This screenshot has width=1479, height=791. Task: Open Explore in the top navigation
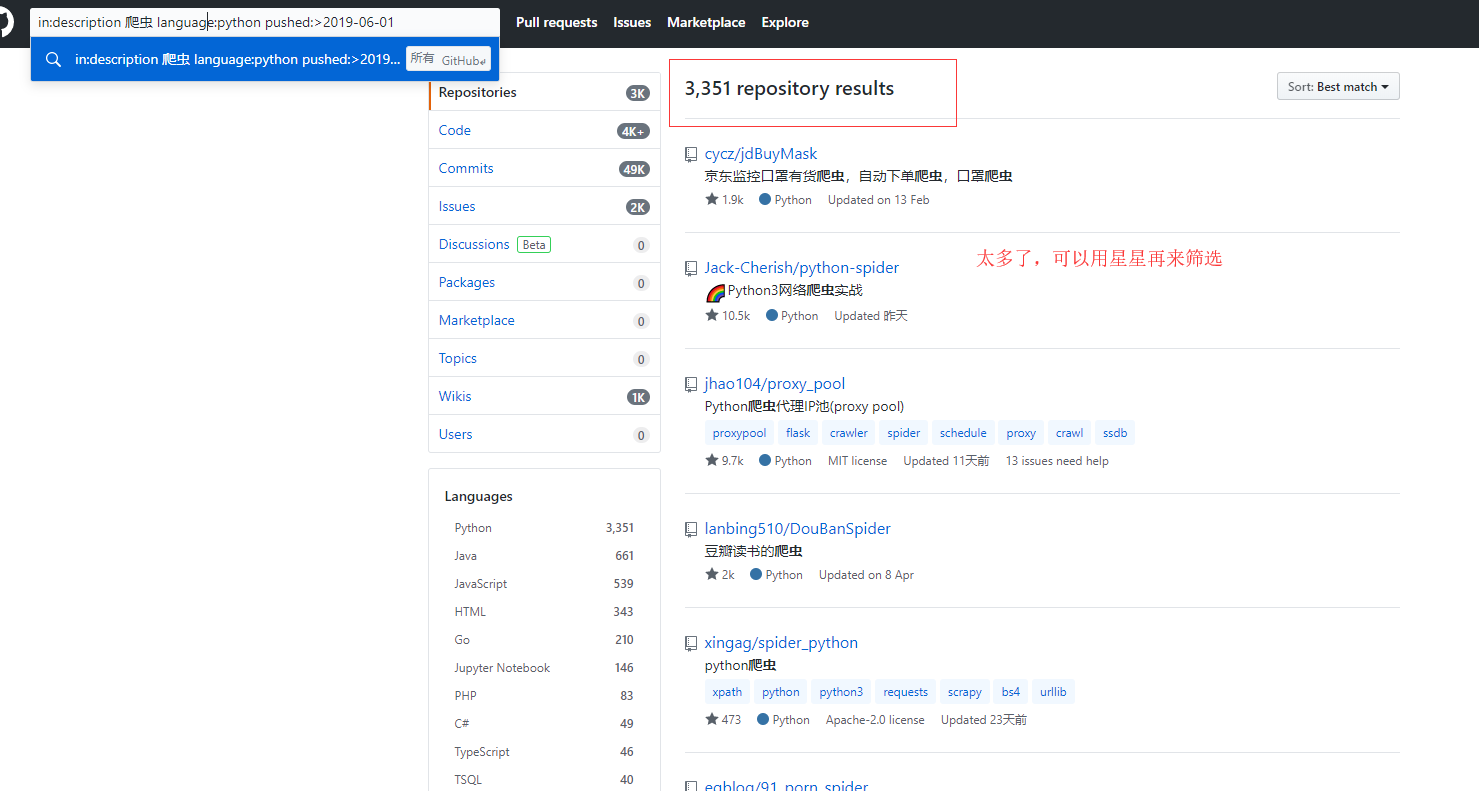pyautogui.click(x=785, y=22)
